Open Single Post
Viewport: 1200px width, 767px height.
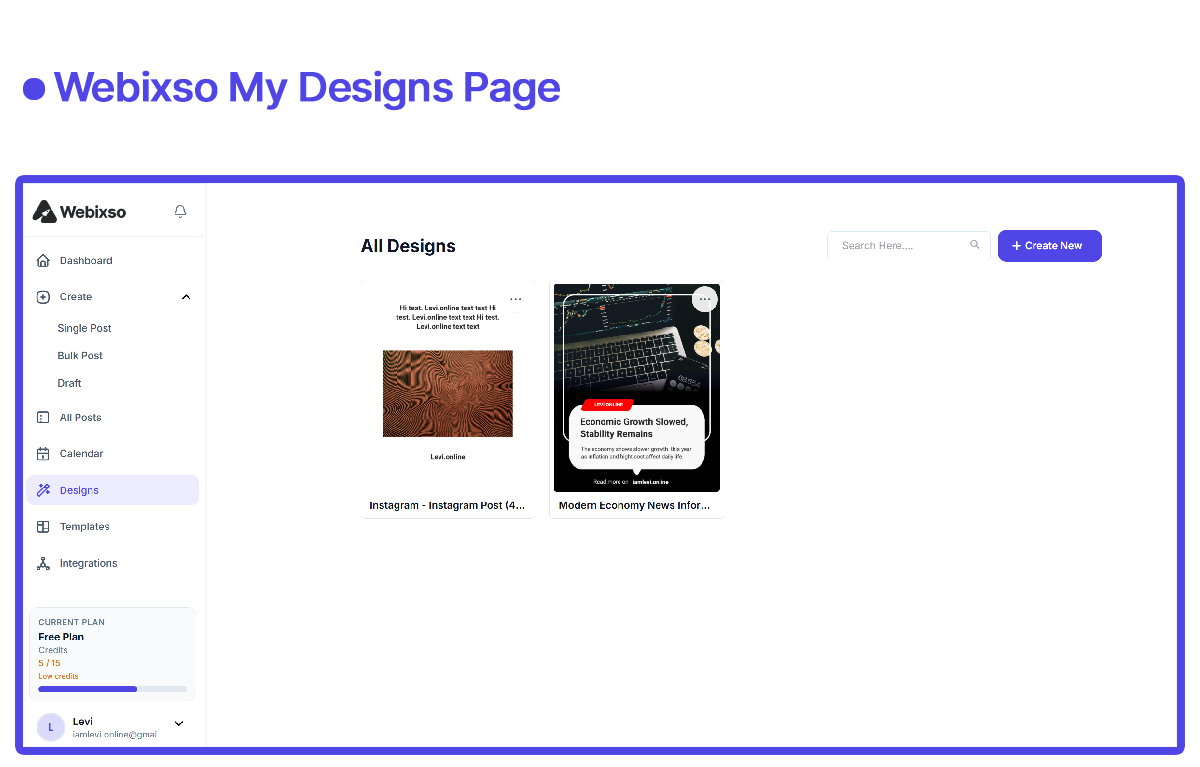[85, 328]
